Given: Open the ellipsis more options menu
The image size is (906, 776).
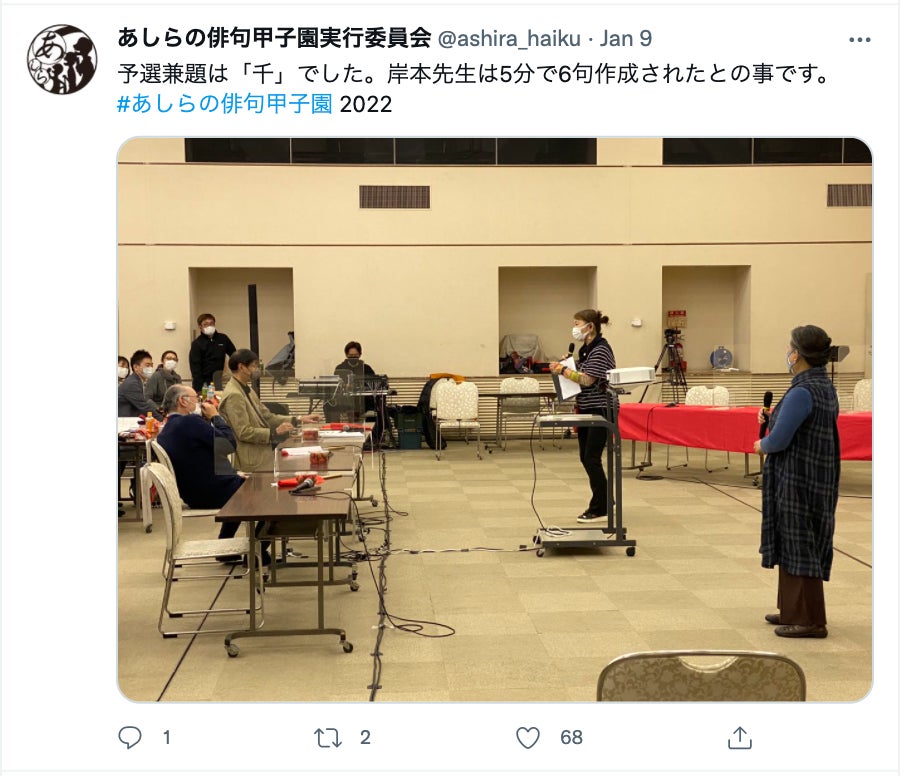Looking at the screenshot, I should [x=859, y=40].
